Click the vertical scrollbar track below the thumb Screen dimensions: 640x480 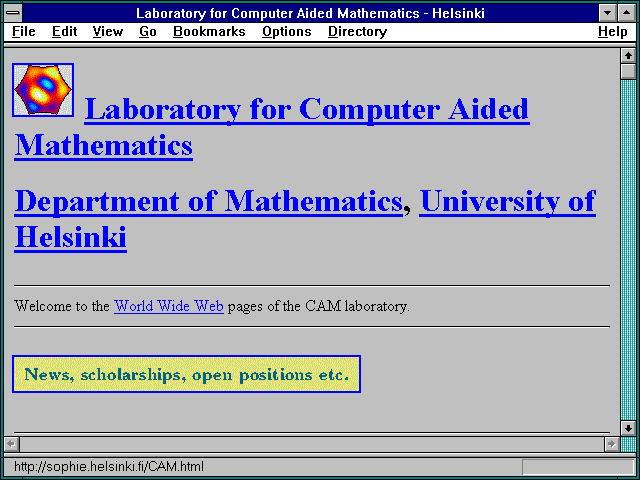(x=628, y=250)
